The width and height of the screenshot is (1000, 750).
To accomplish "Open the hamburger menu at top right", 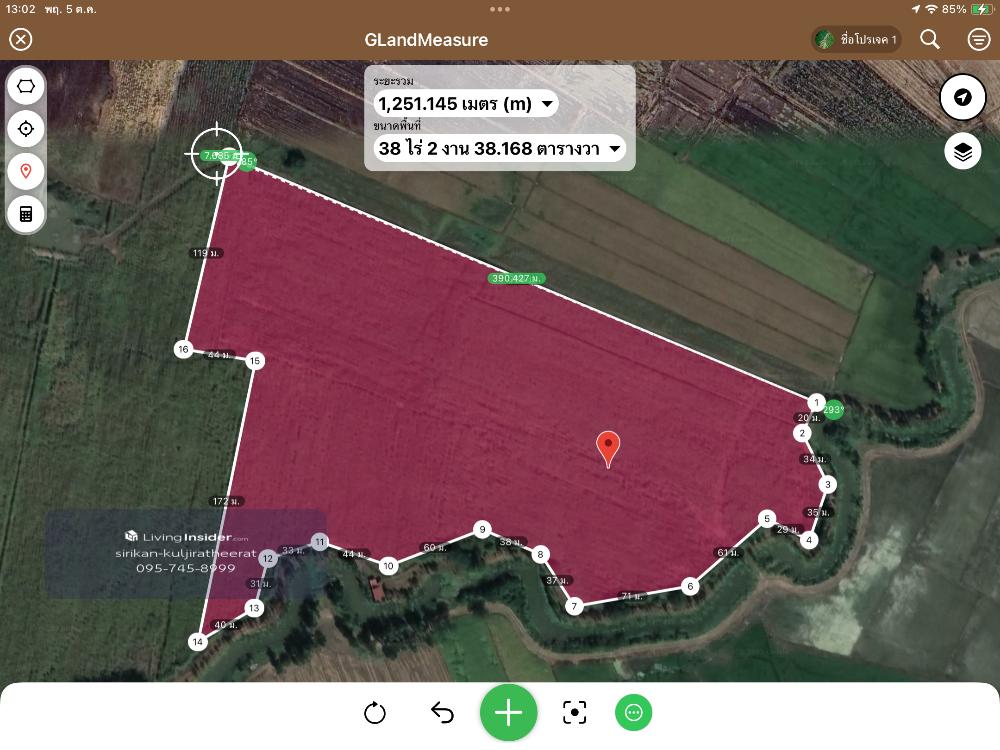I will click(x=979, y=40).
